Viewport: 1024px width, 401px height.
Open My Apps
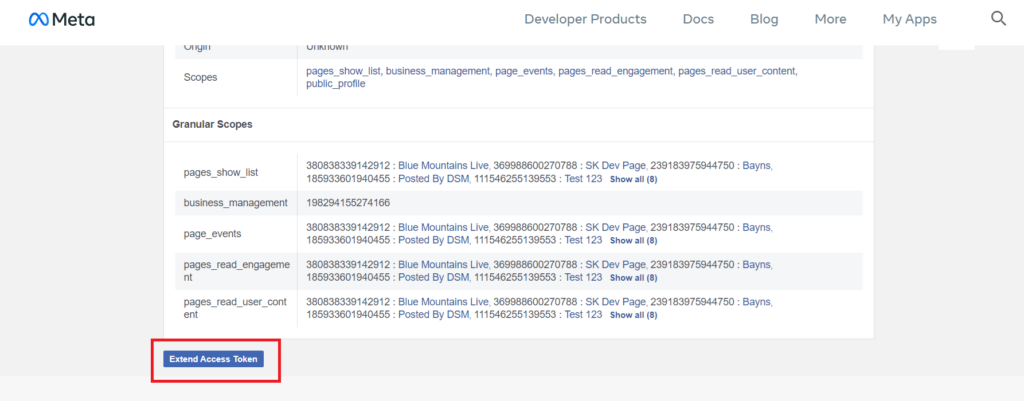(x=910, y=20)
